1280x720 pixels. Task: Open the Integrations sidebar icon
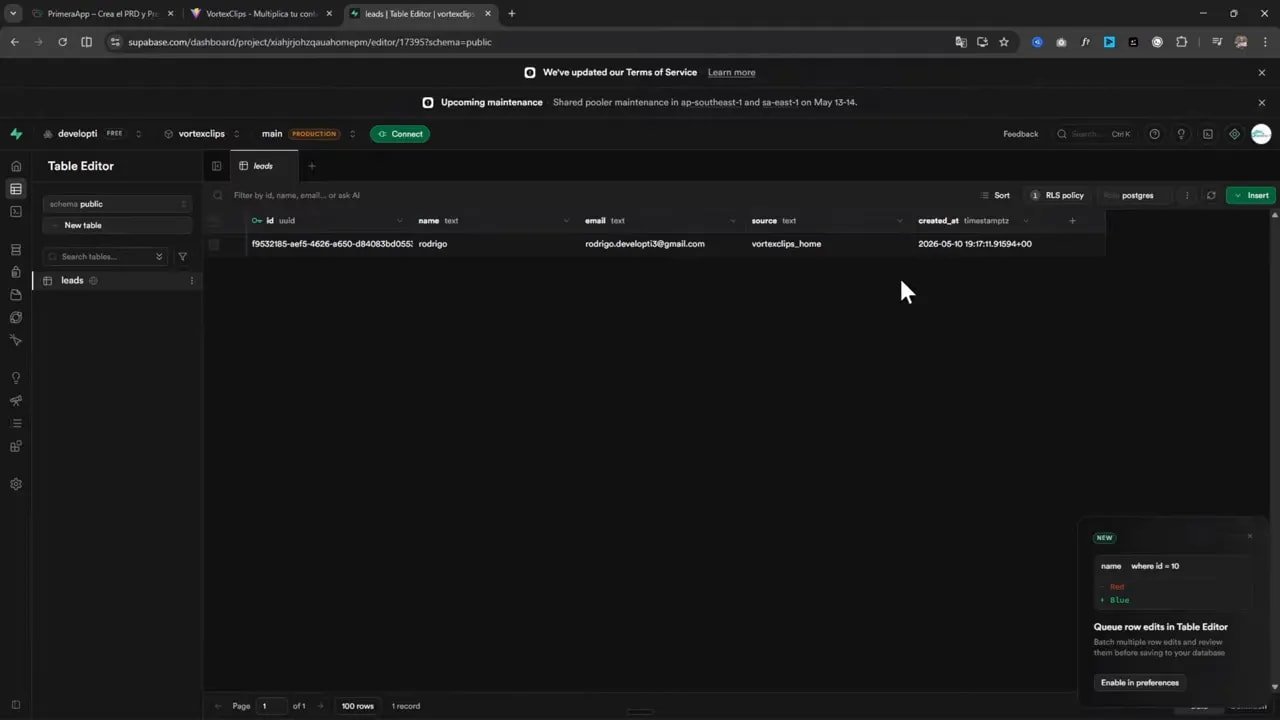(x=16, y=446)
